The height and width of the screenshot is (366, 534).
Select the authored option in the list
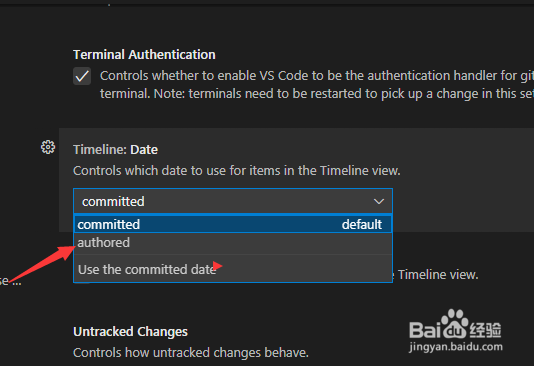(233, 243)
